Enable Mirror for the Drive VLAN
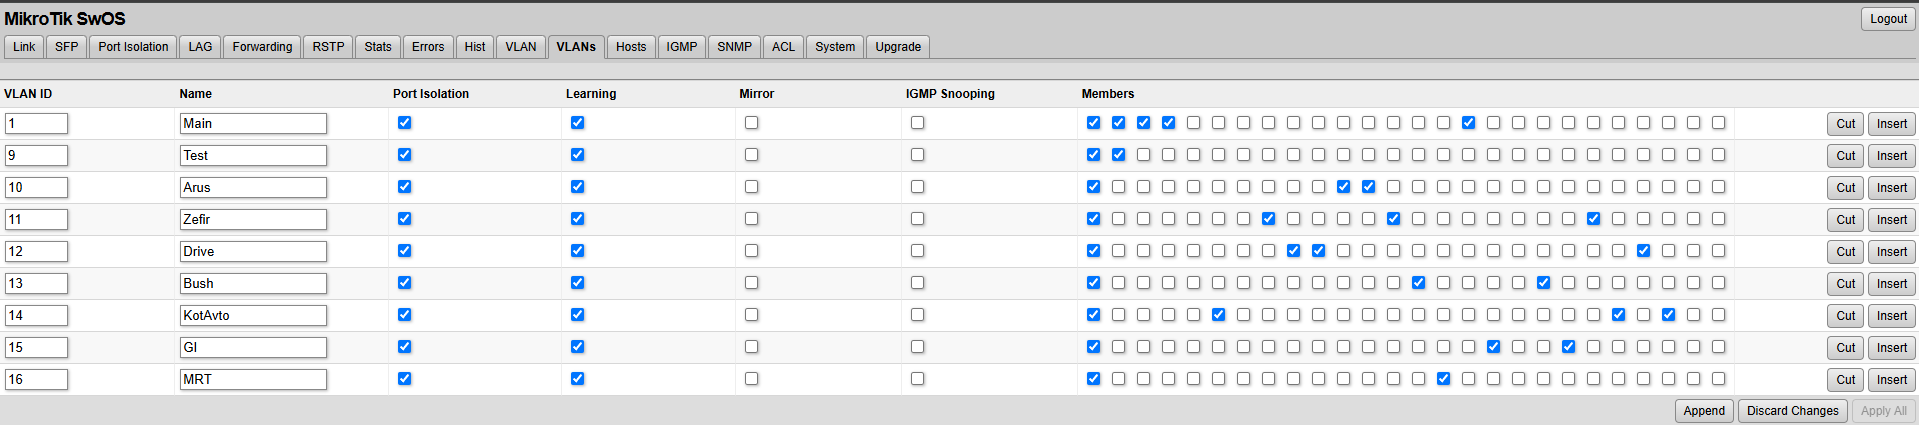1919x425 pixels. click(x=751, y=251)
